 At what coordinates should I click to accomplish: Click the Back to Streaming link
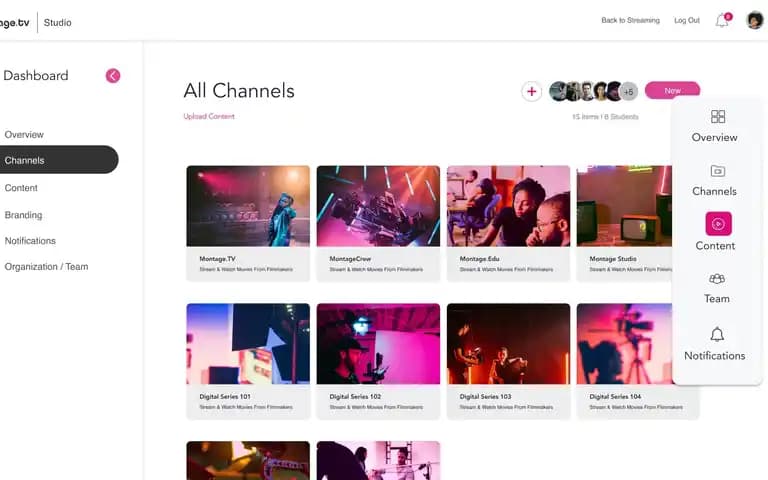click(x=630, y=20)
